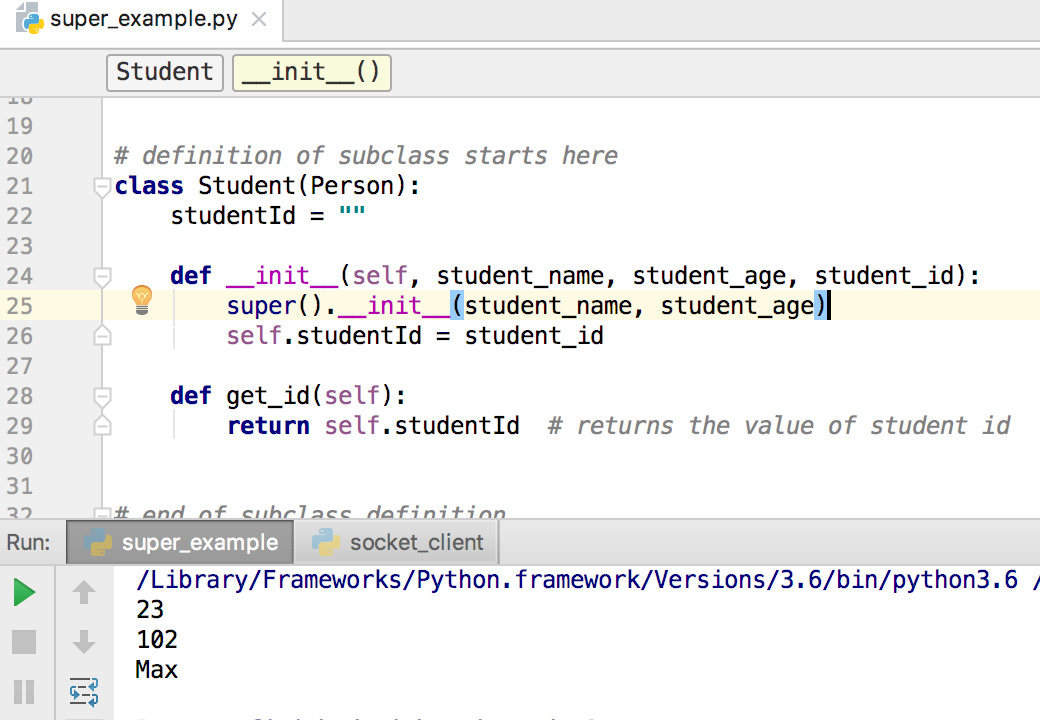Open the __init__() breadcrumb navigation

pyautogui.click(x=311, y=72)
